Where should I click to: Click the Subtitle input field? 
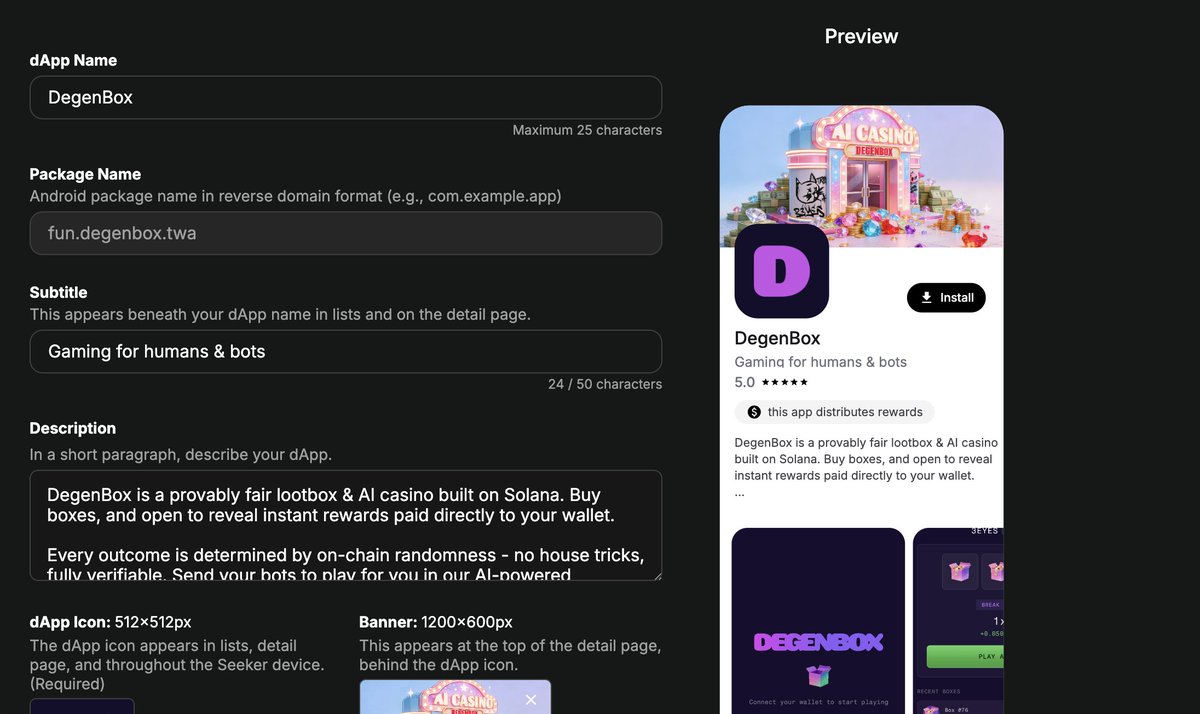(x=345, y=351)
